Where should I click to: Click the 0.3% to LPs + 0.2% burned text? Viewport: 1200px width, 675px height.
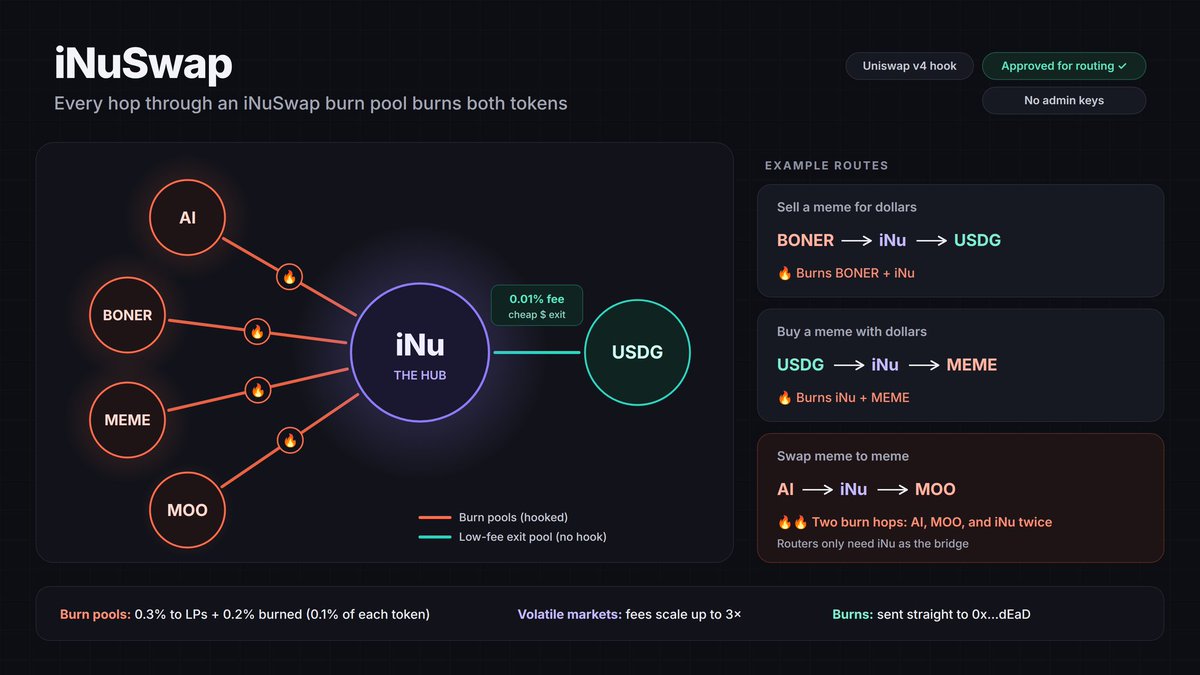point(283,614)
